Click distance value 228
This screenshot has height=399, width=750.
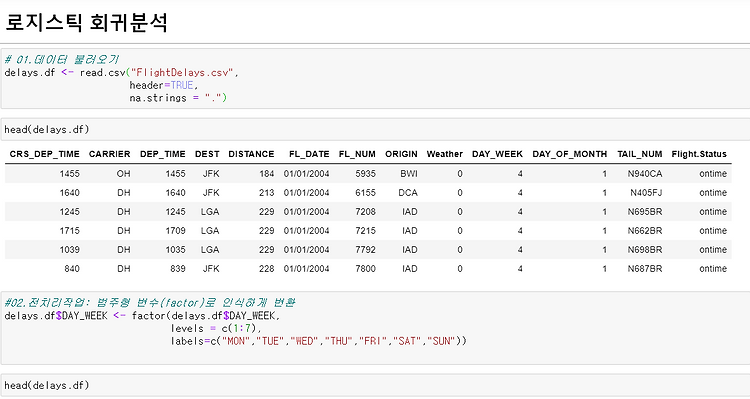pos(266,268)
